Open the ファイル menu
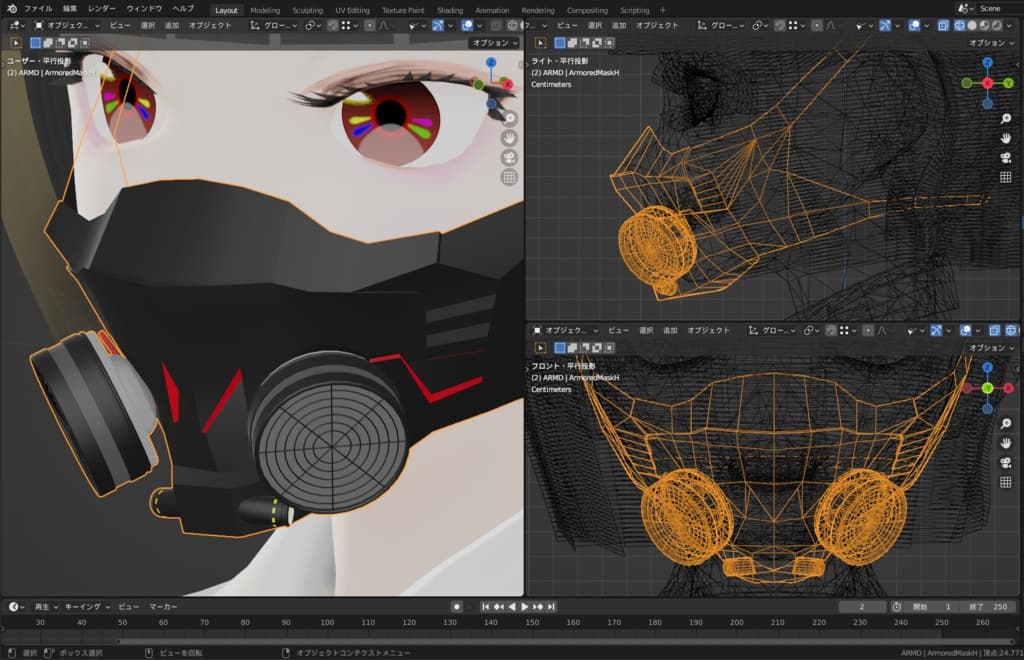This screenshot has width=1024, height=660. pos(38,9)
